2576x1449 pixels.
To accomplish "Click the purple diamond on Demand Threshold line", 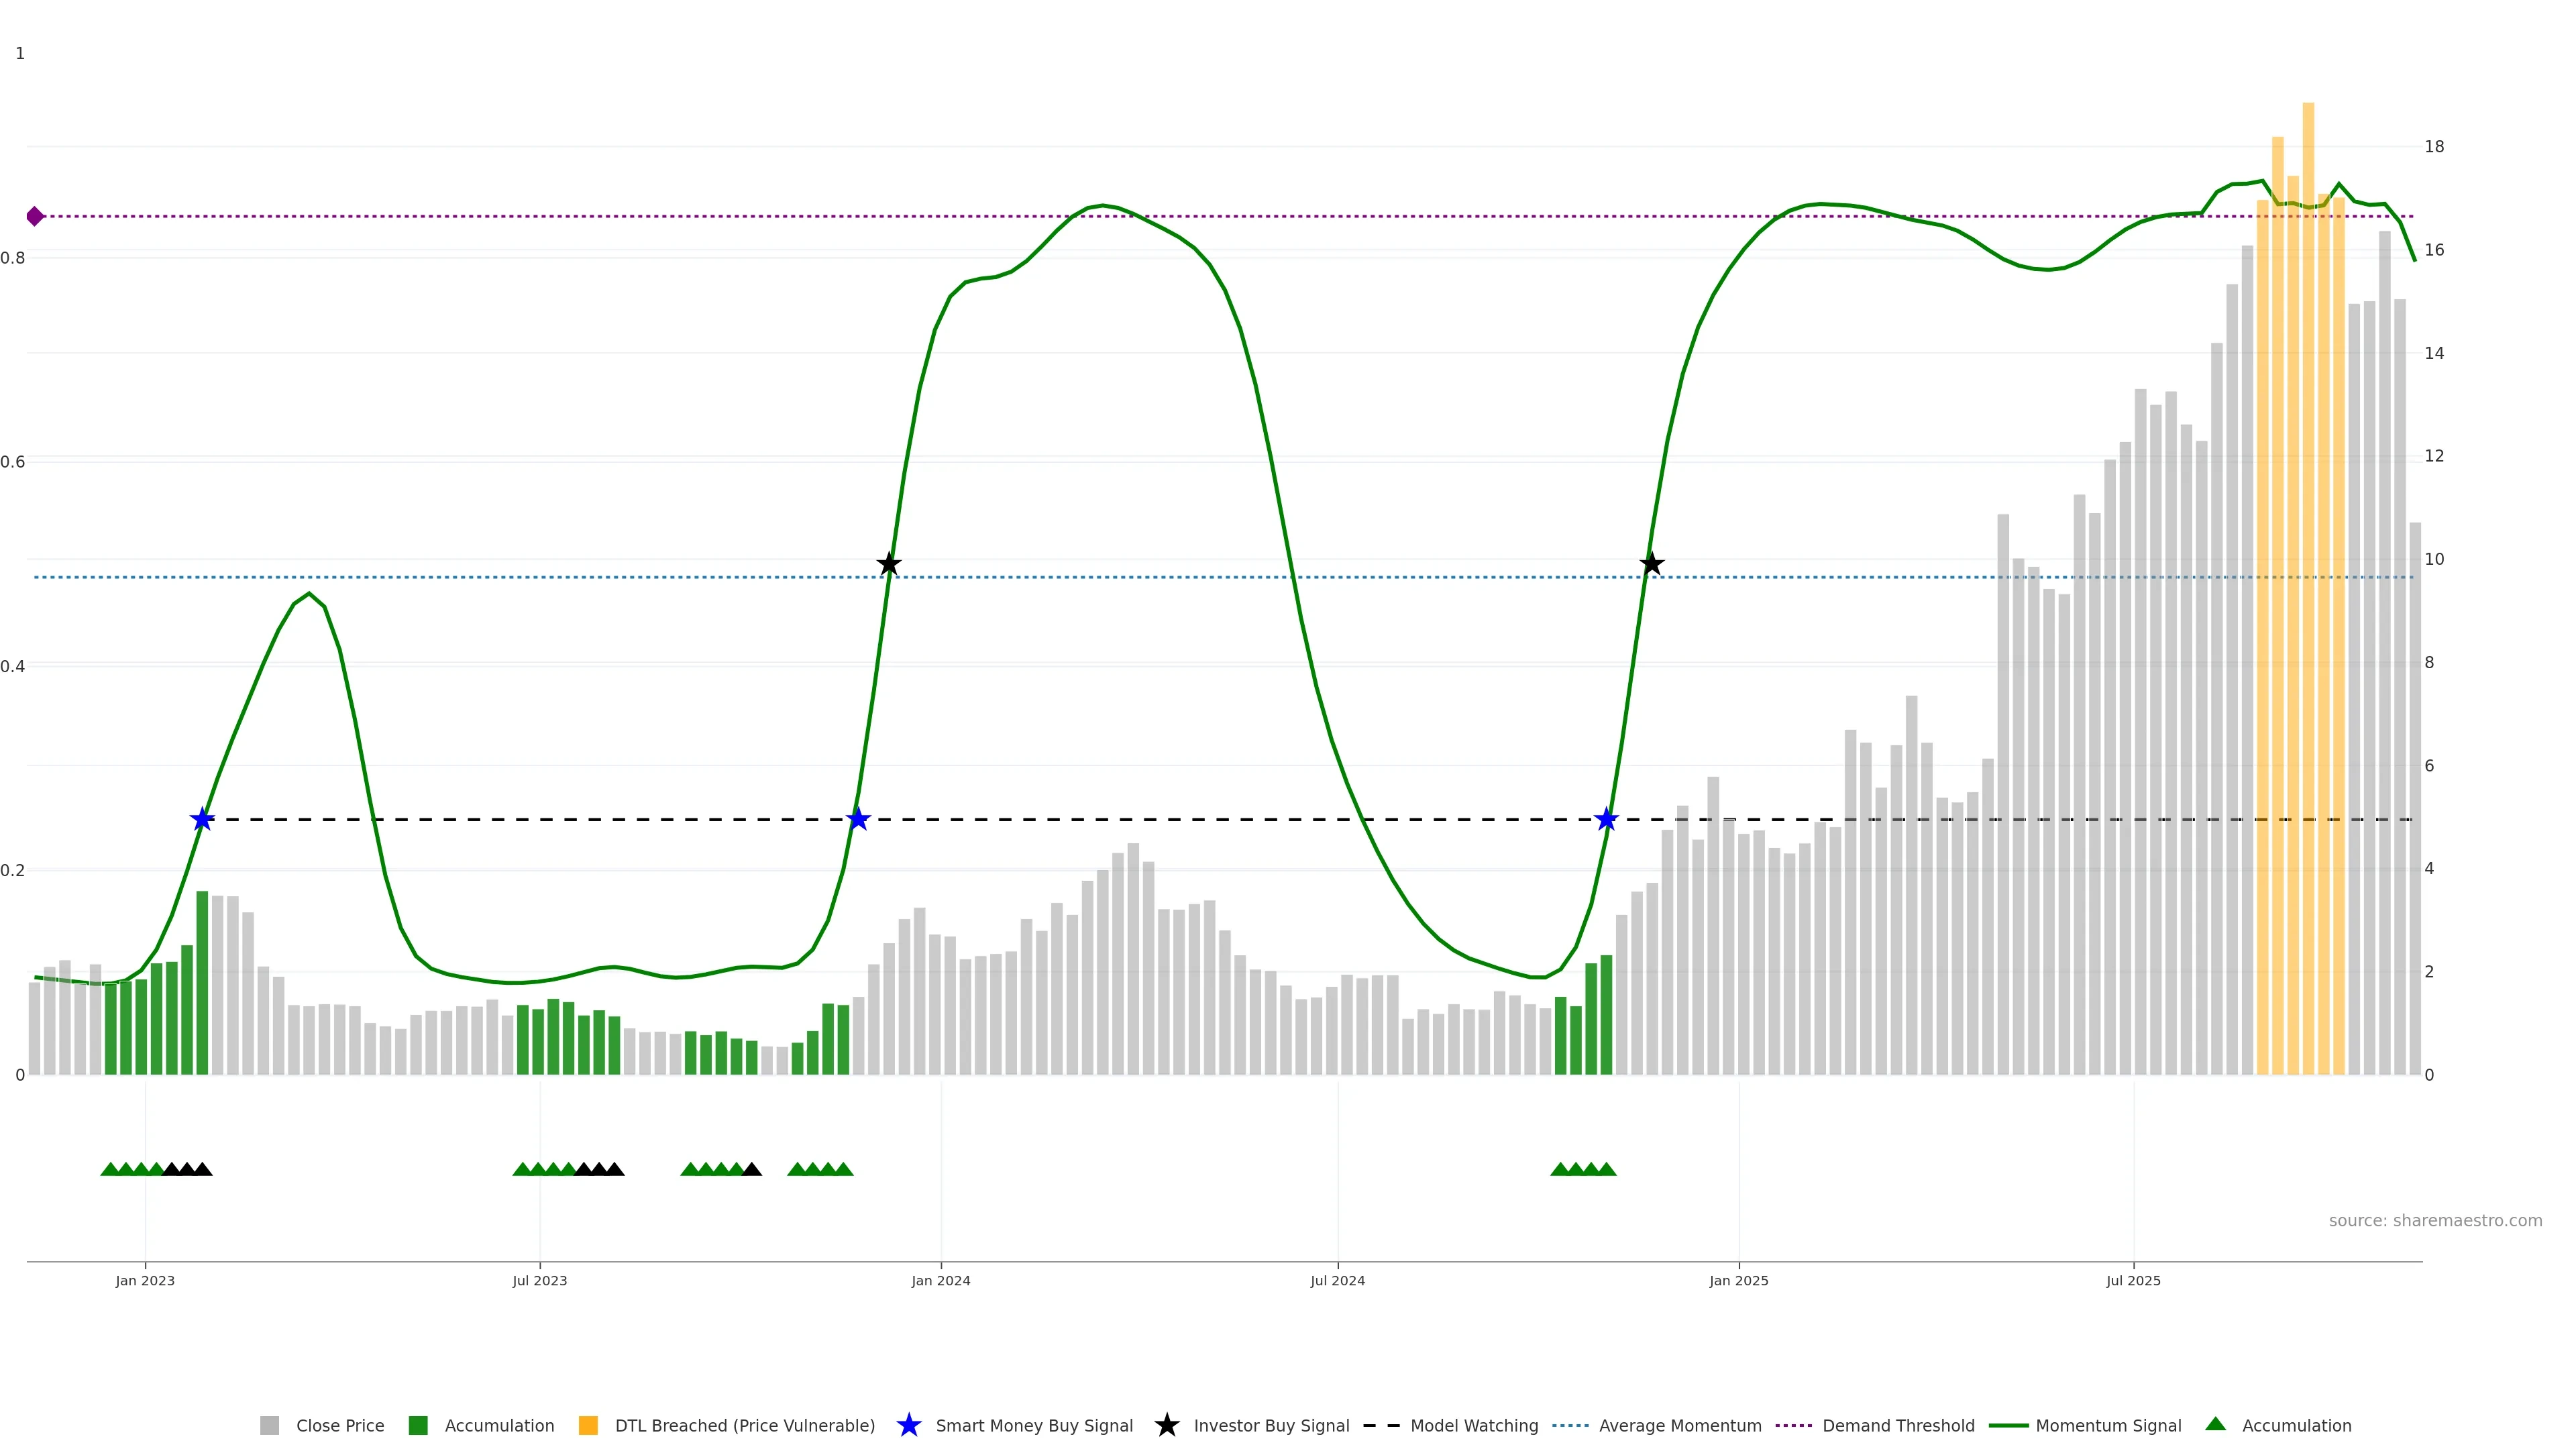I will click(x=35, y=216).
